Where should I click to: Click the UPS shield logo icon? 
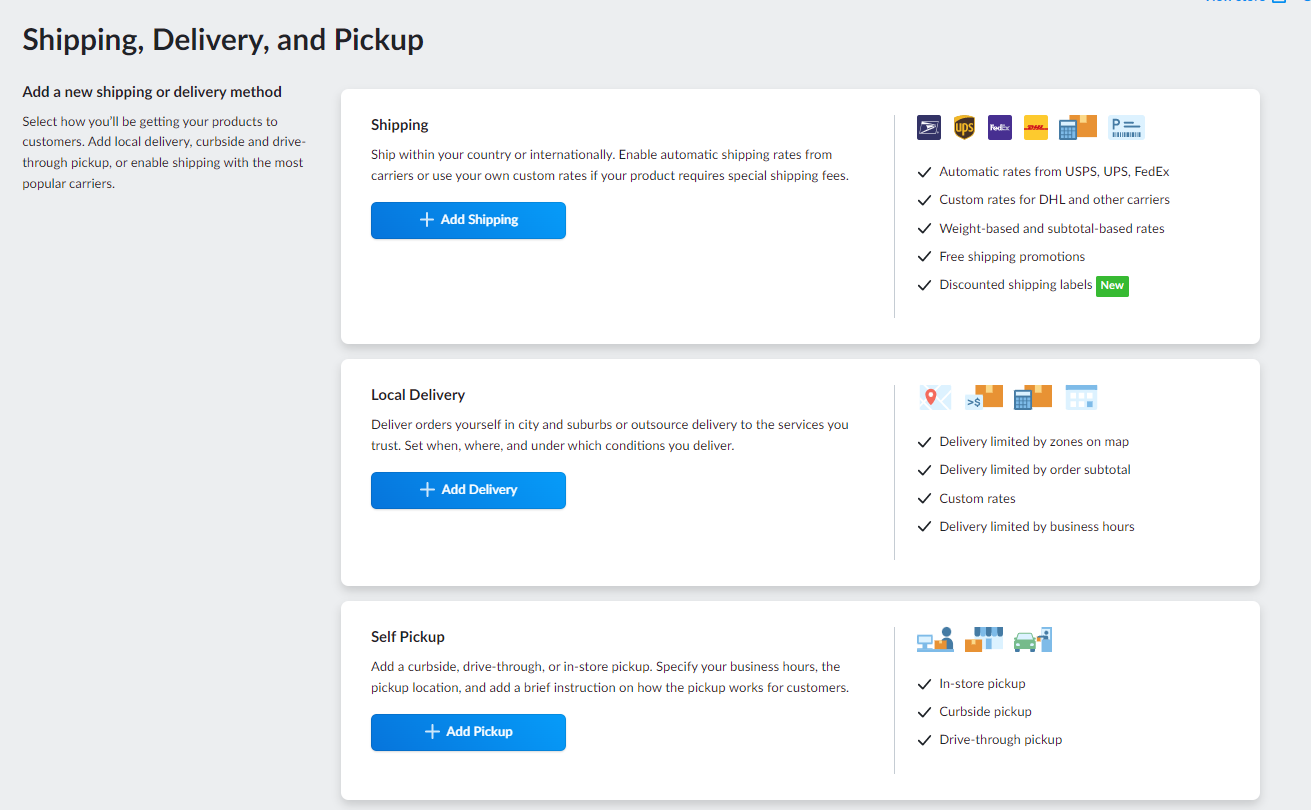pos(964,127)
